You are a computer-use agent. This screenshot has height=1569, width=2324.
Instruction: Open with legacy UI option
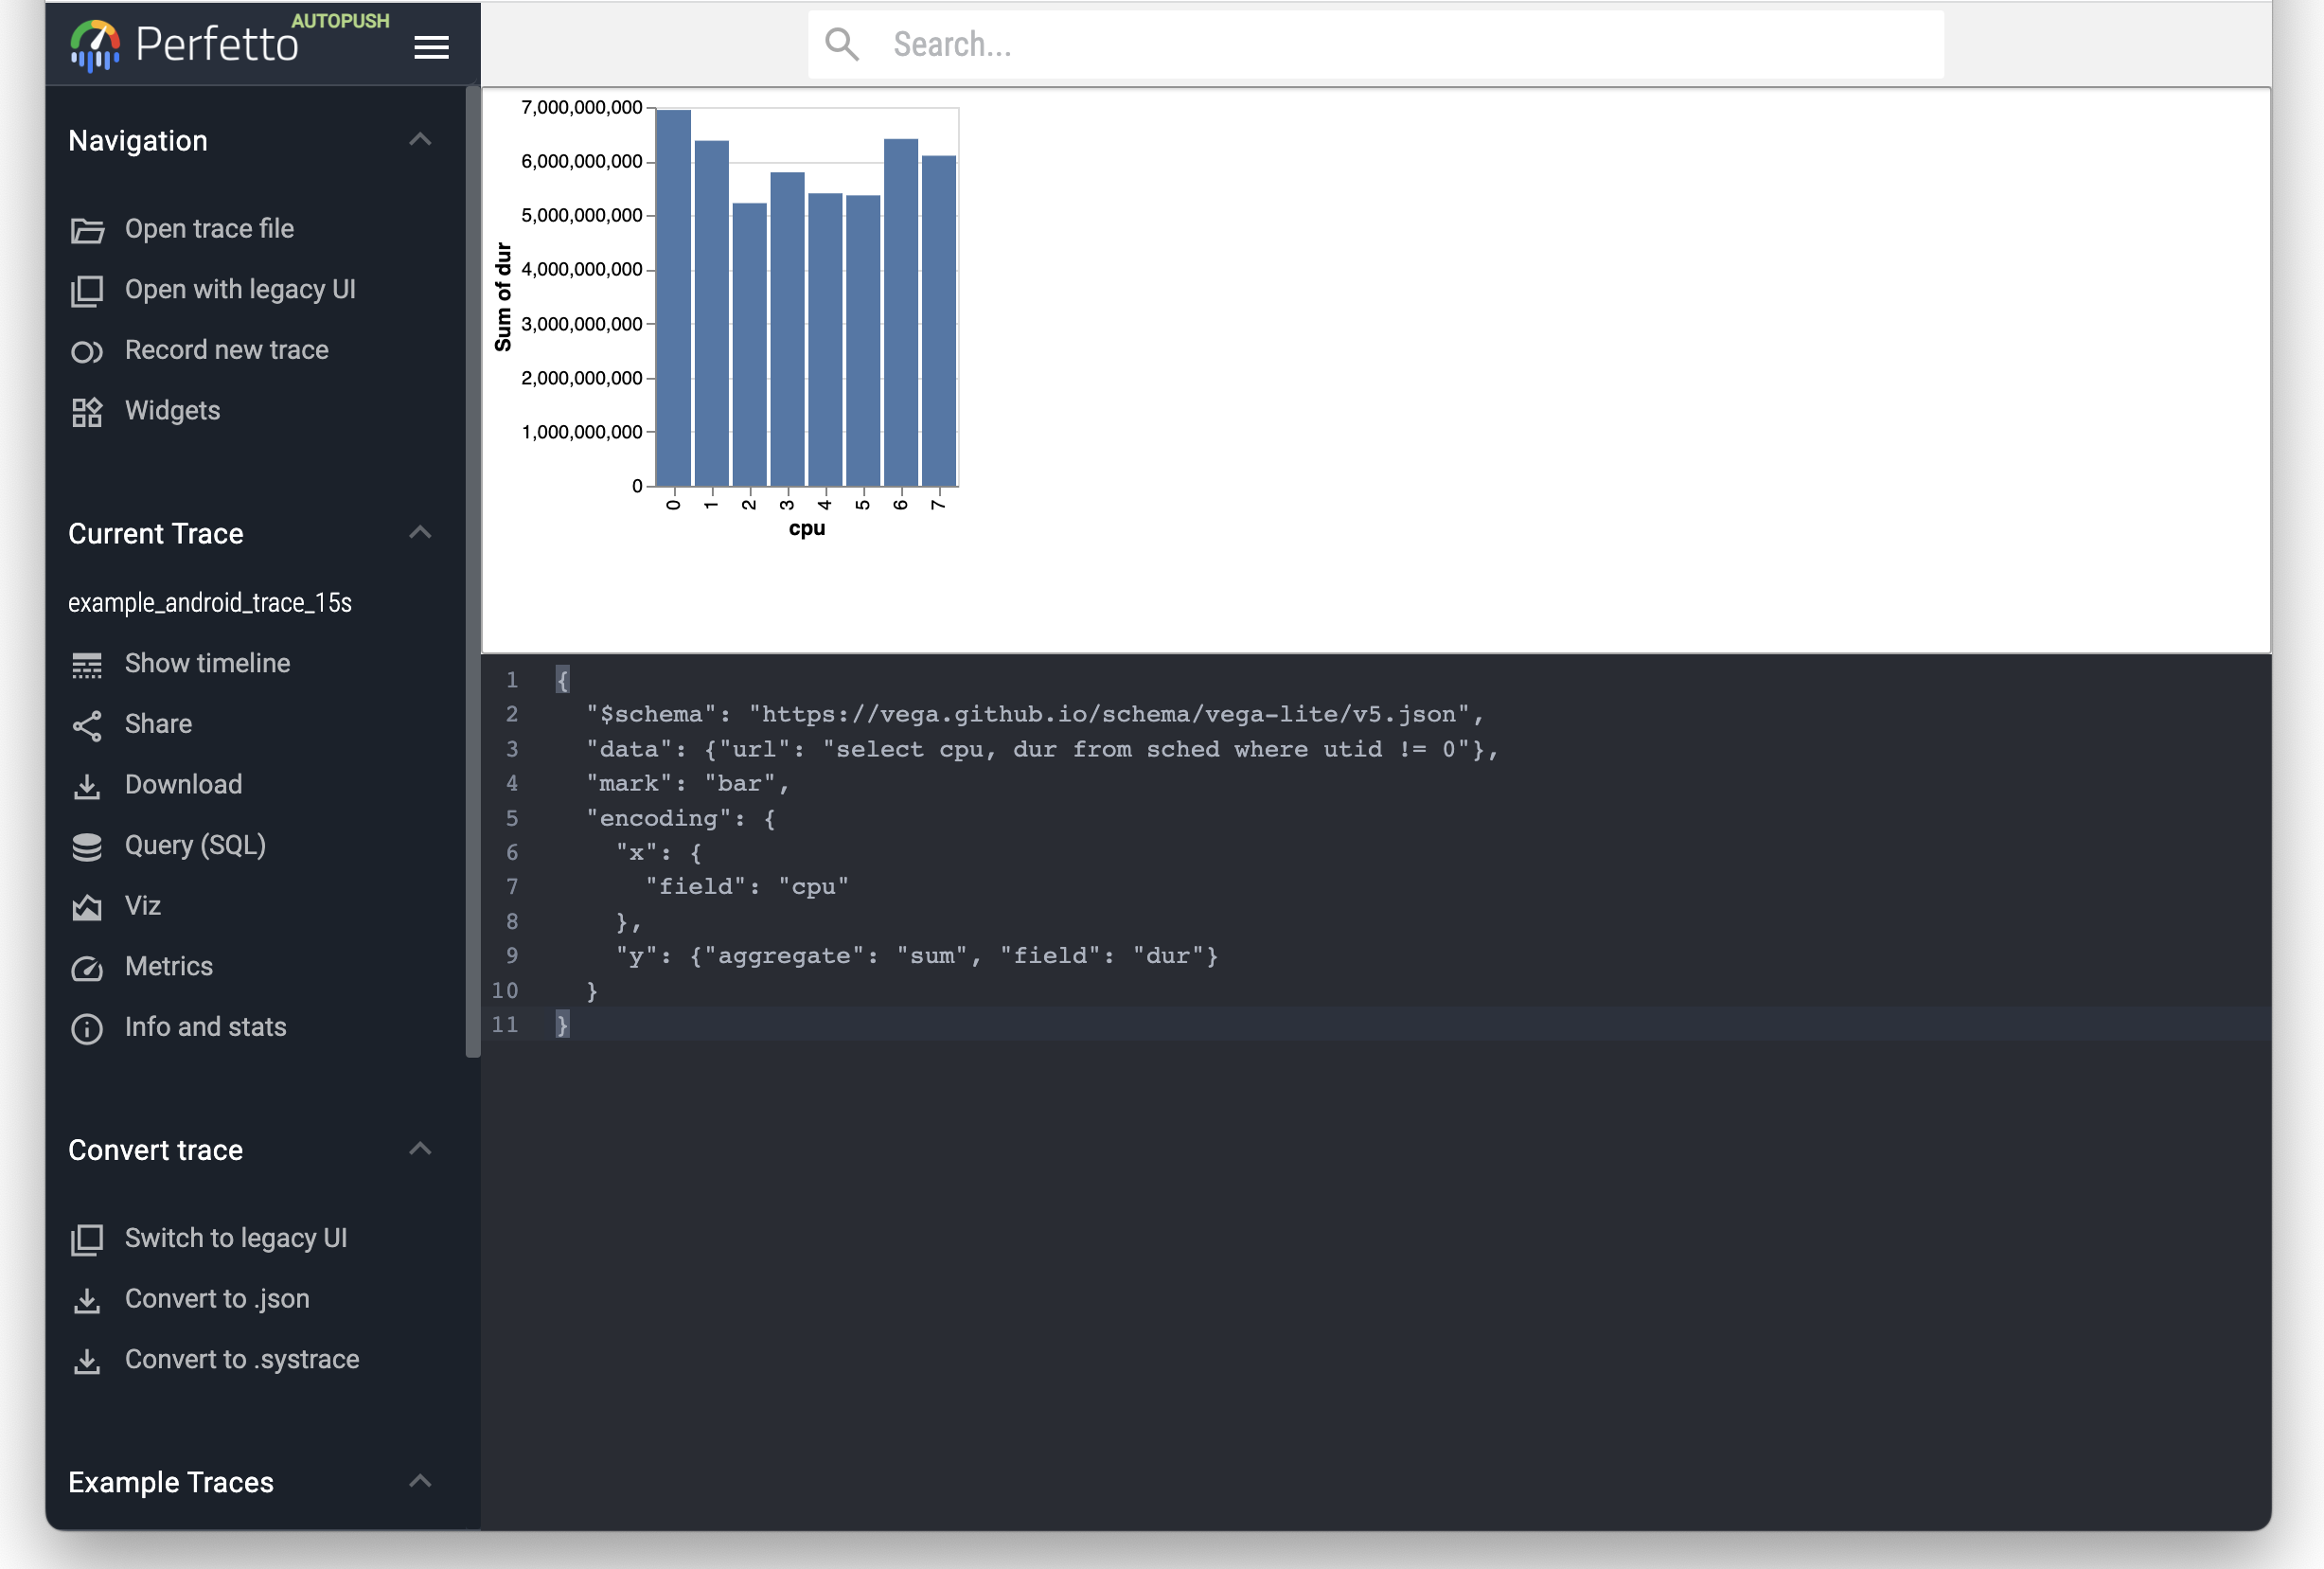(239, 289)
